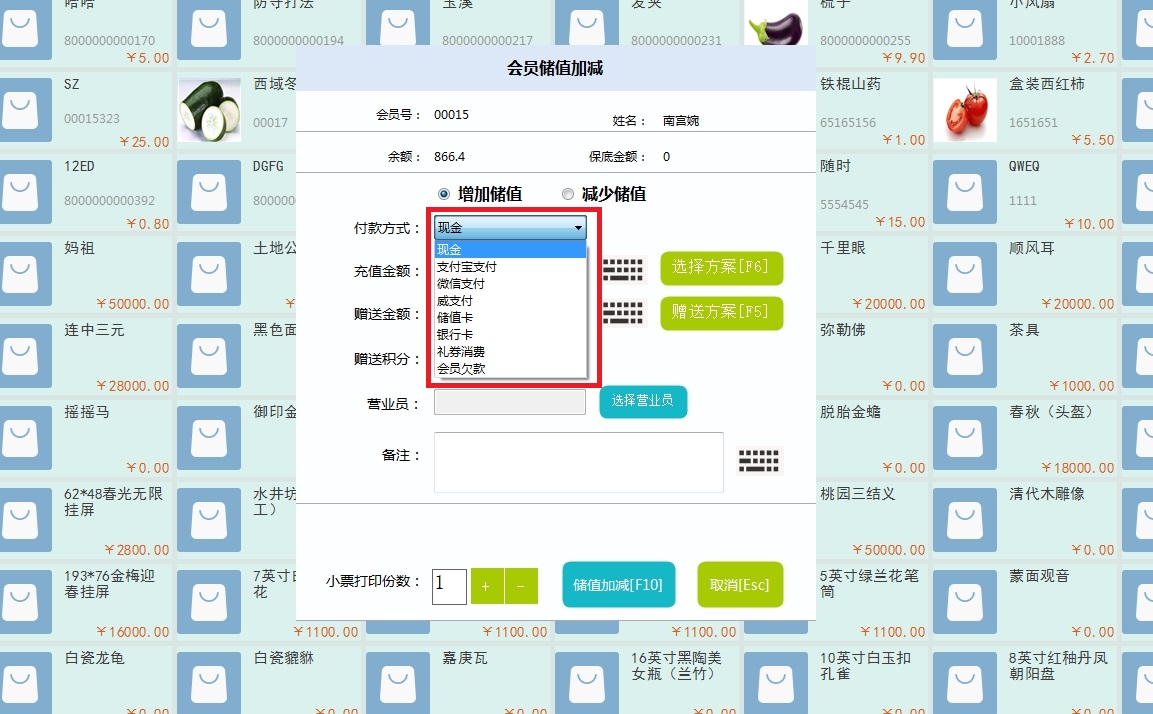Choose 支付宝支付 from the payment list
The width and height of the screenshot is (1153, 714).
point(467,267)
